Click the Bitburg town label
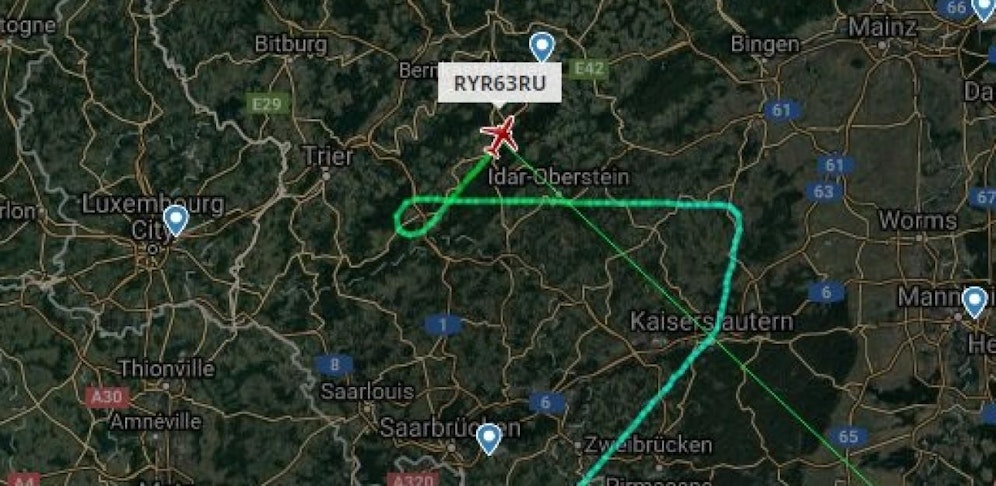The height and width of the screenshot is (486, 996). (x=291, y=44)
